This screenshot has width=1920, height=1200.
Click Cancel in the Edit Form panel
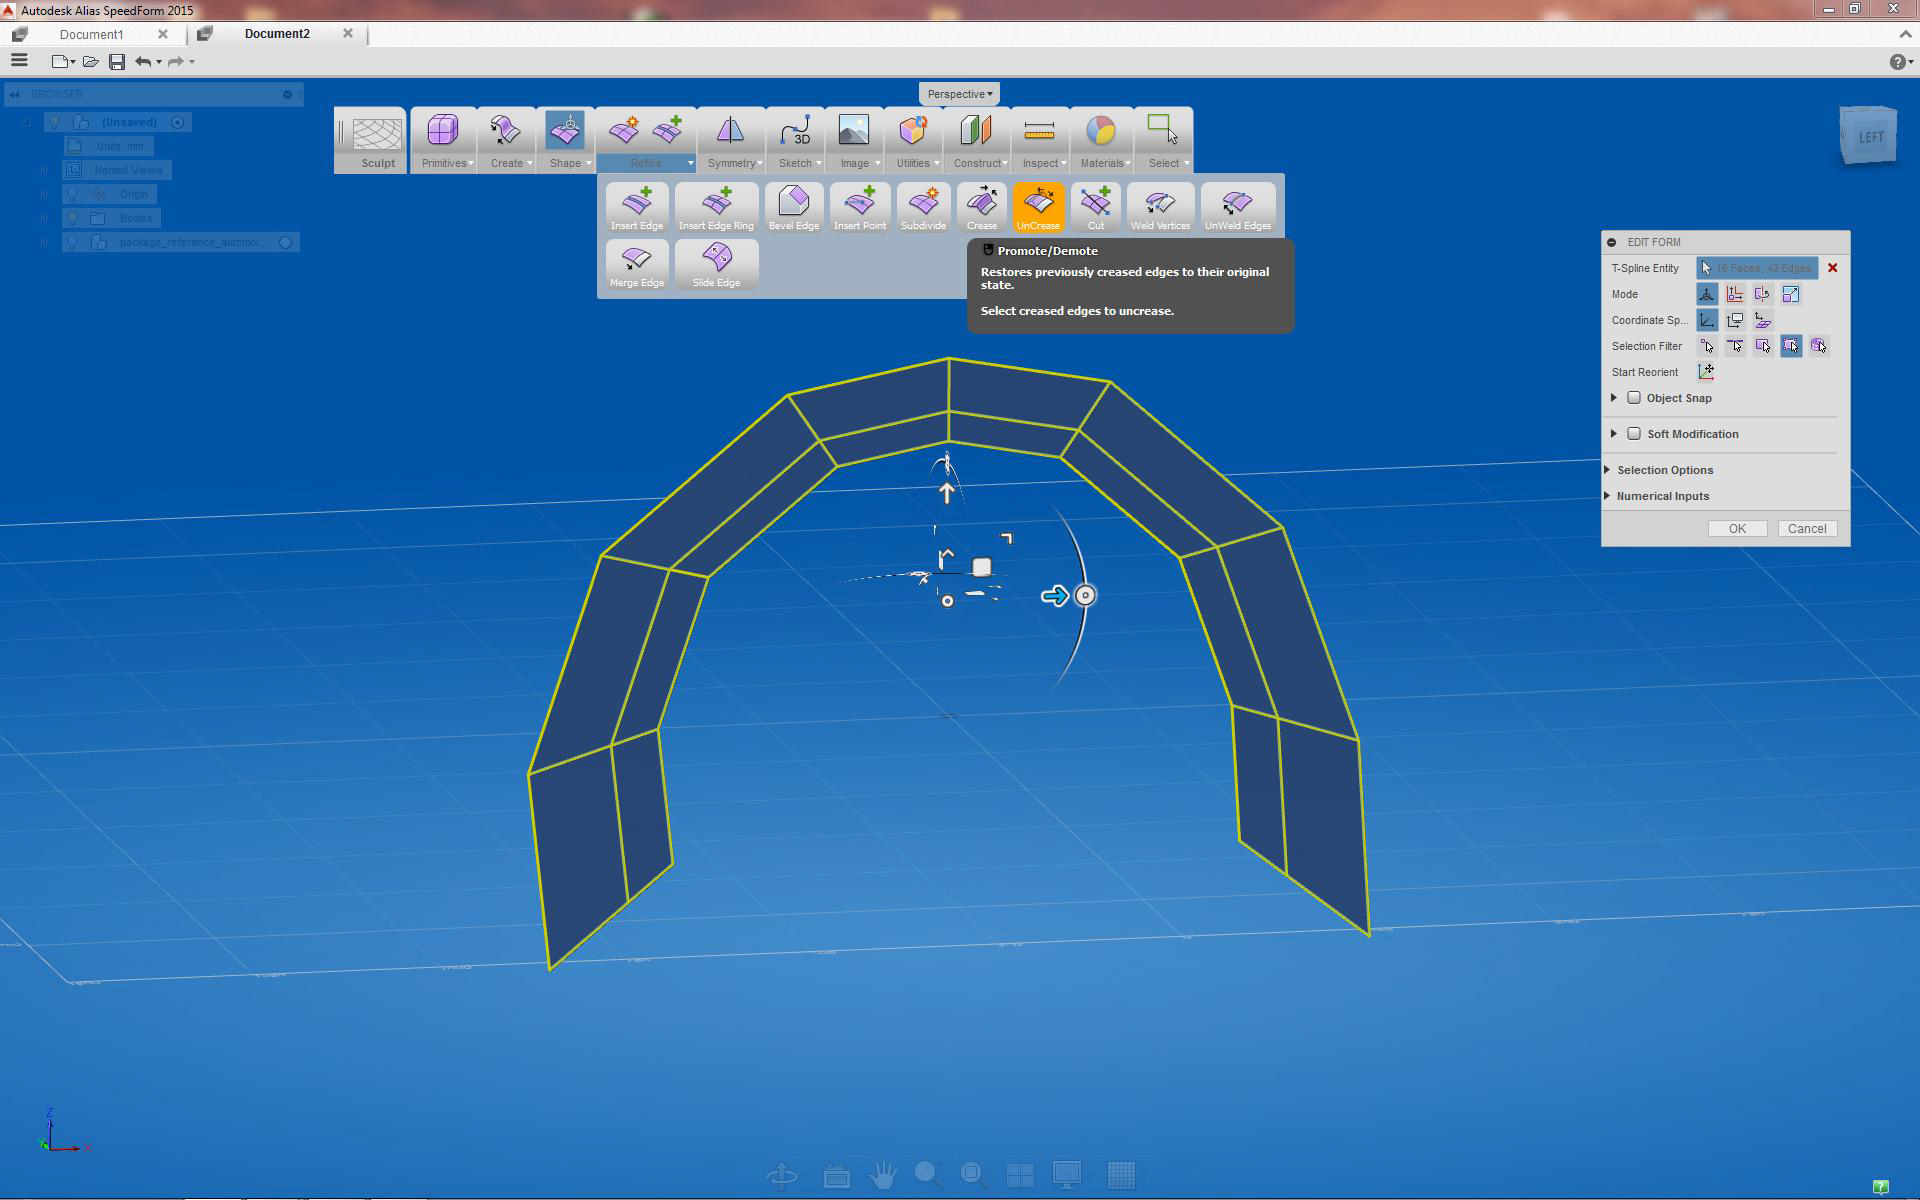(1806, 529)
